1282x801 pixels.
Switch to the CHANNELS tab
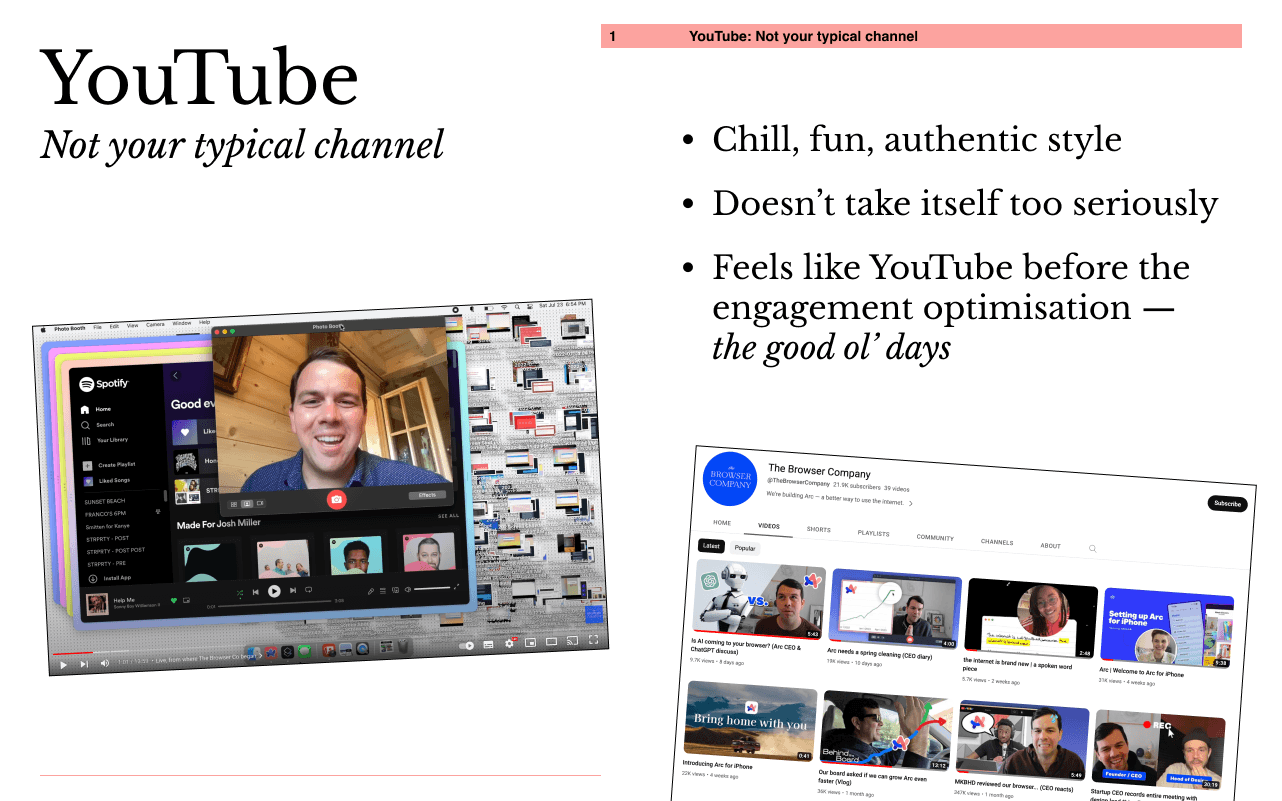point(997,542)
